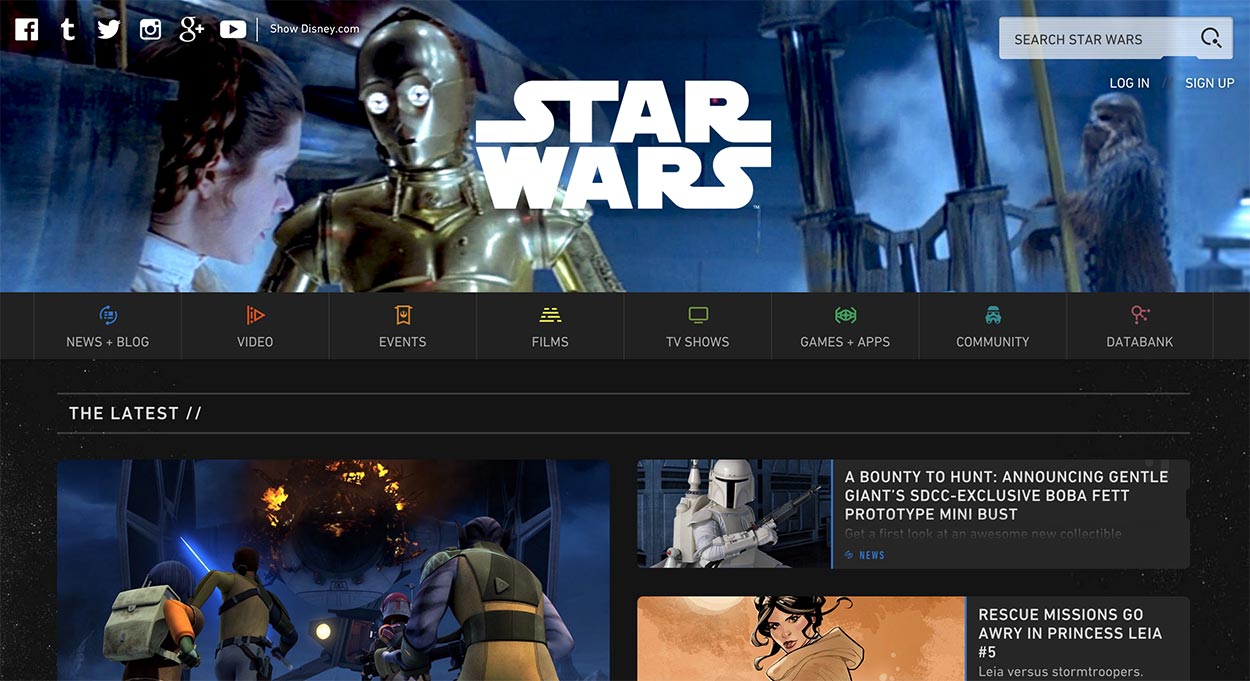The image size is (1250, 681).
Task: Click the Sign Up link
Action: click(1210, 83)
